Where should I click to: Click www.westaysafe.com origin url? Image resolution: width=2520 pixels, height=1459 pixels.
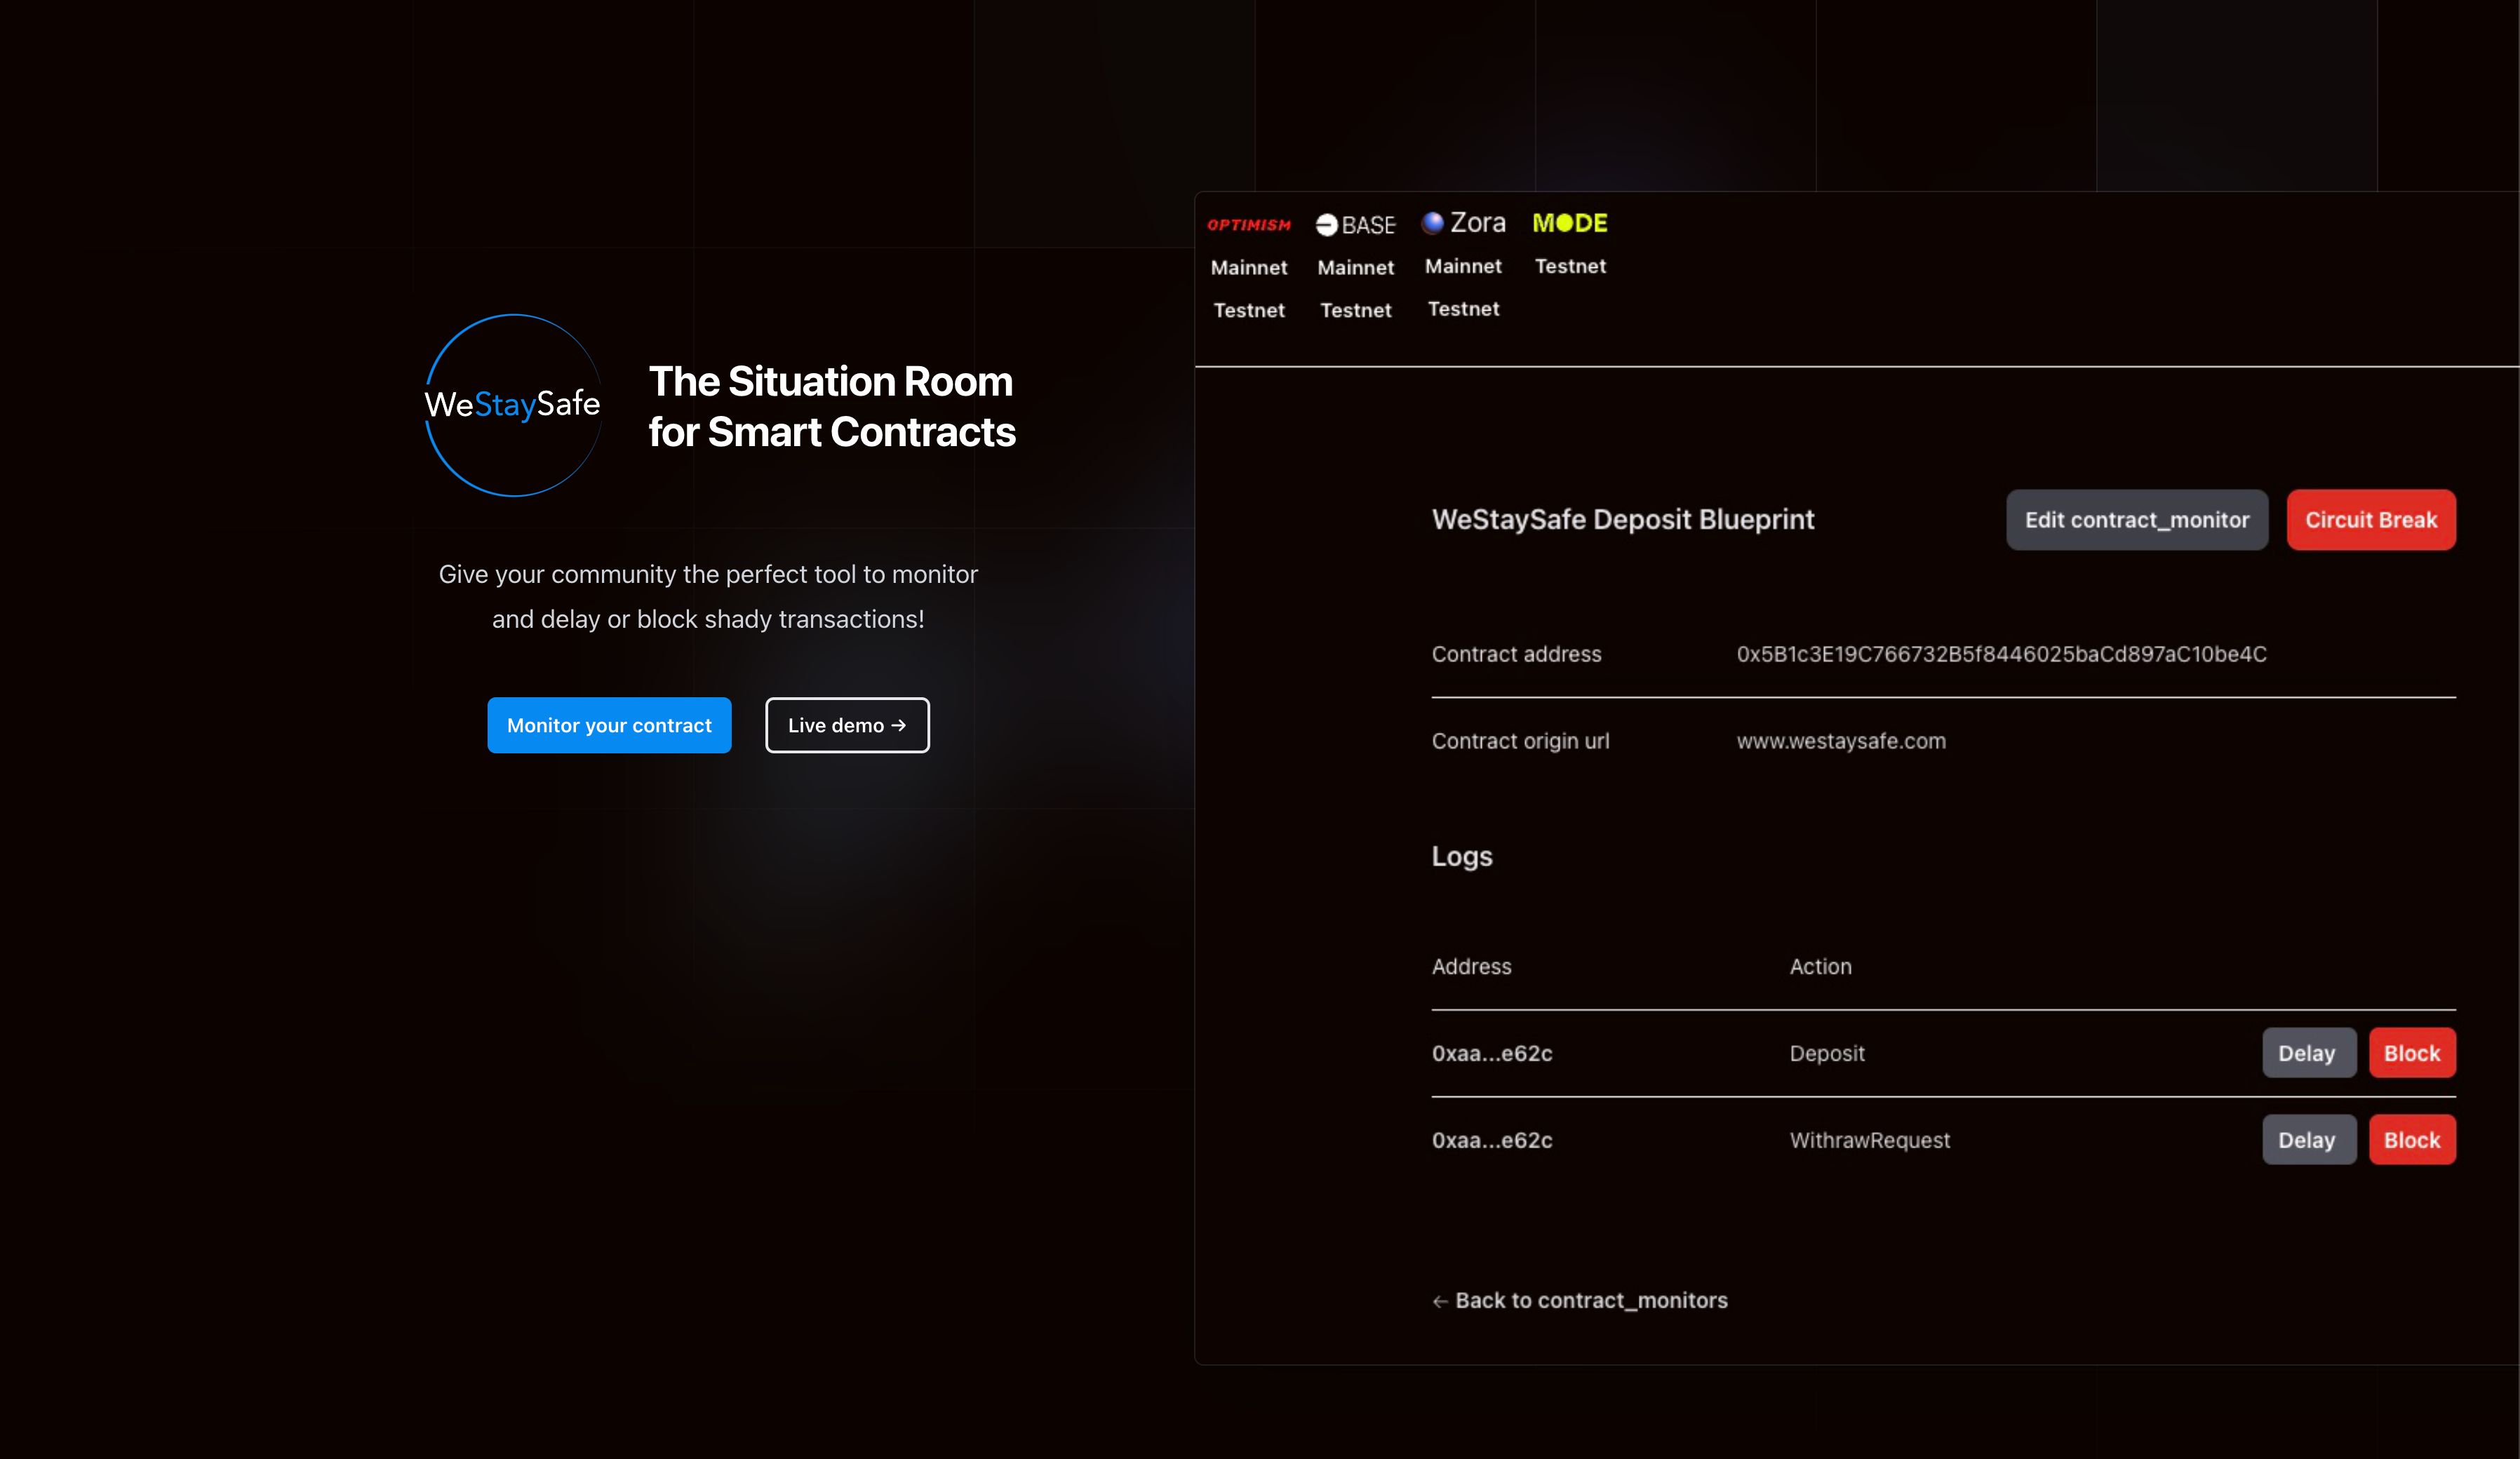1841,741
